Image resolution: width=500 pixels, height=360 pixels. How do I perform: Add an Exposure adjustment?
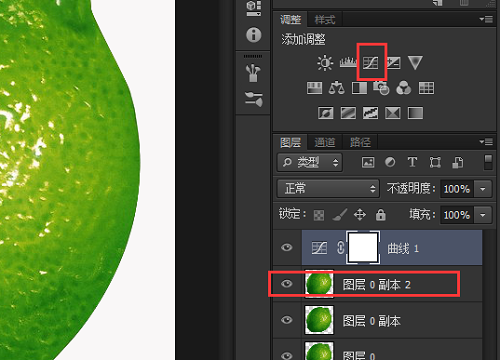(393, 62)
